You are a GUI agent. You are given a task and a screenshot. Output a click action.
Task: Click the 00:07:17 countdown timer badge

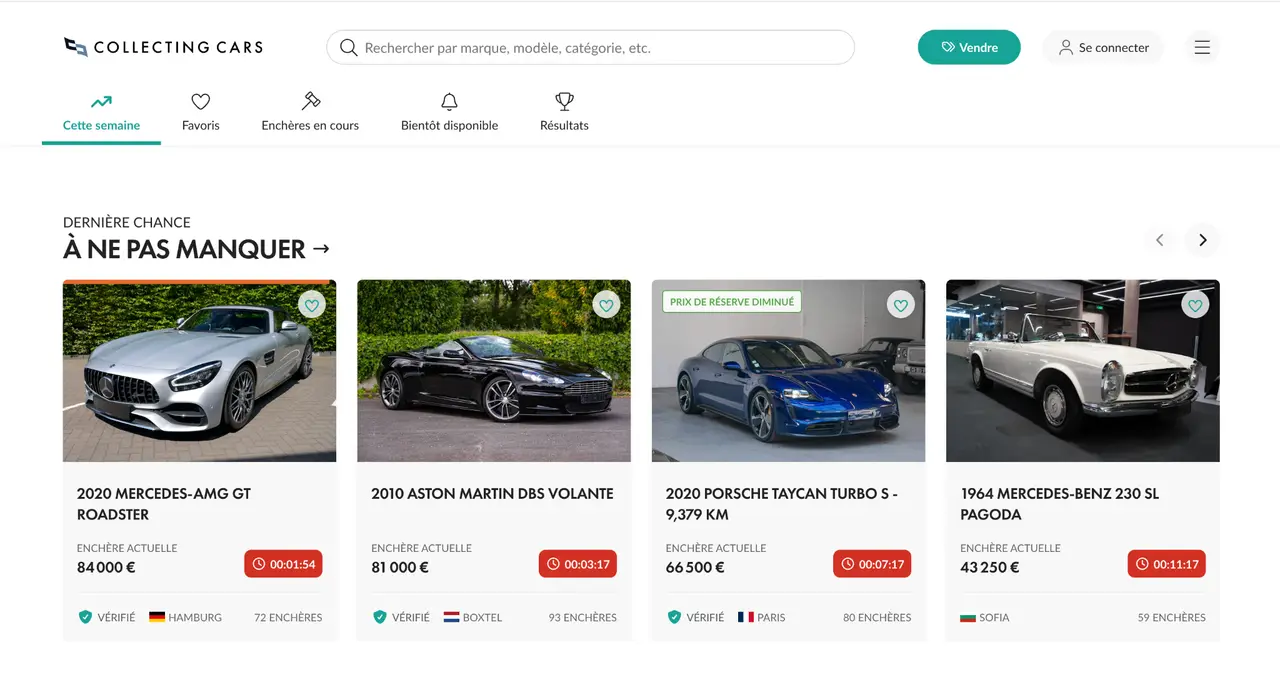[x=872, y=564]
